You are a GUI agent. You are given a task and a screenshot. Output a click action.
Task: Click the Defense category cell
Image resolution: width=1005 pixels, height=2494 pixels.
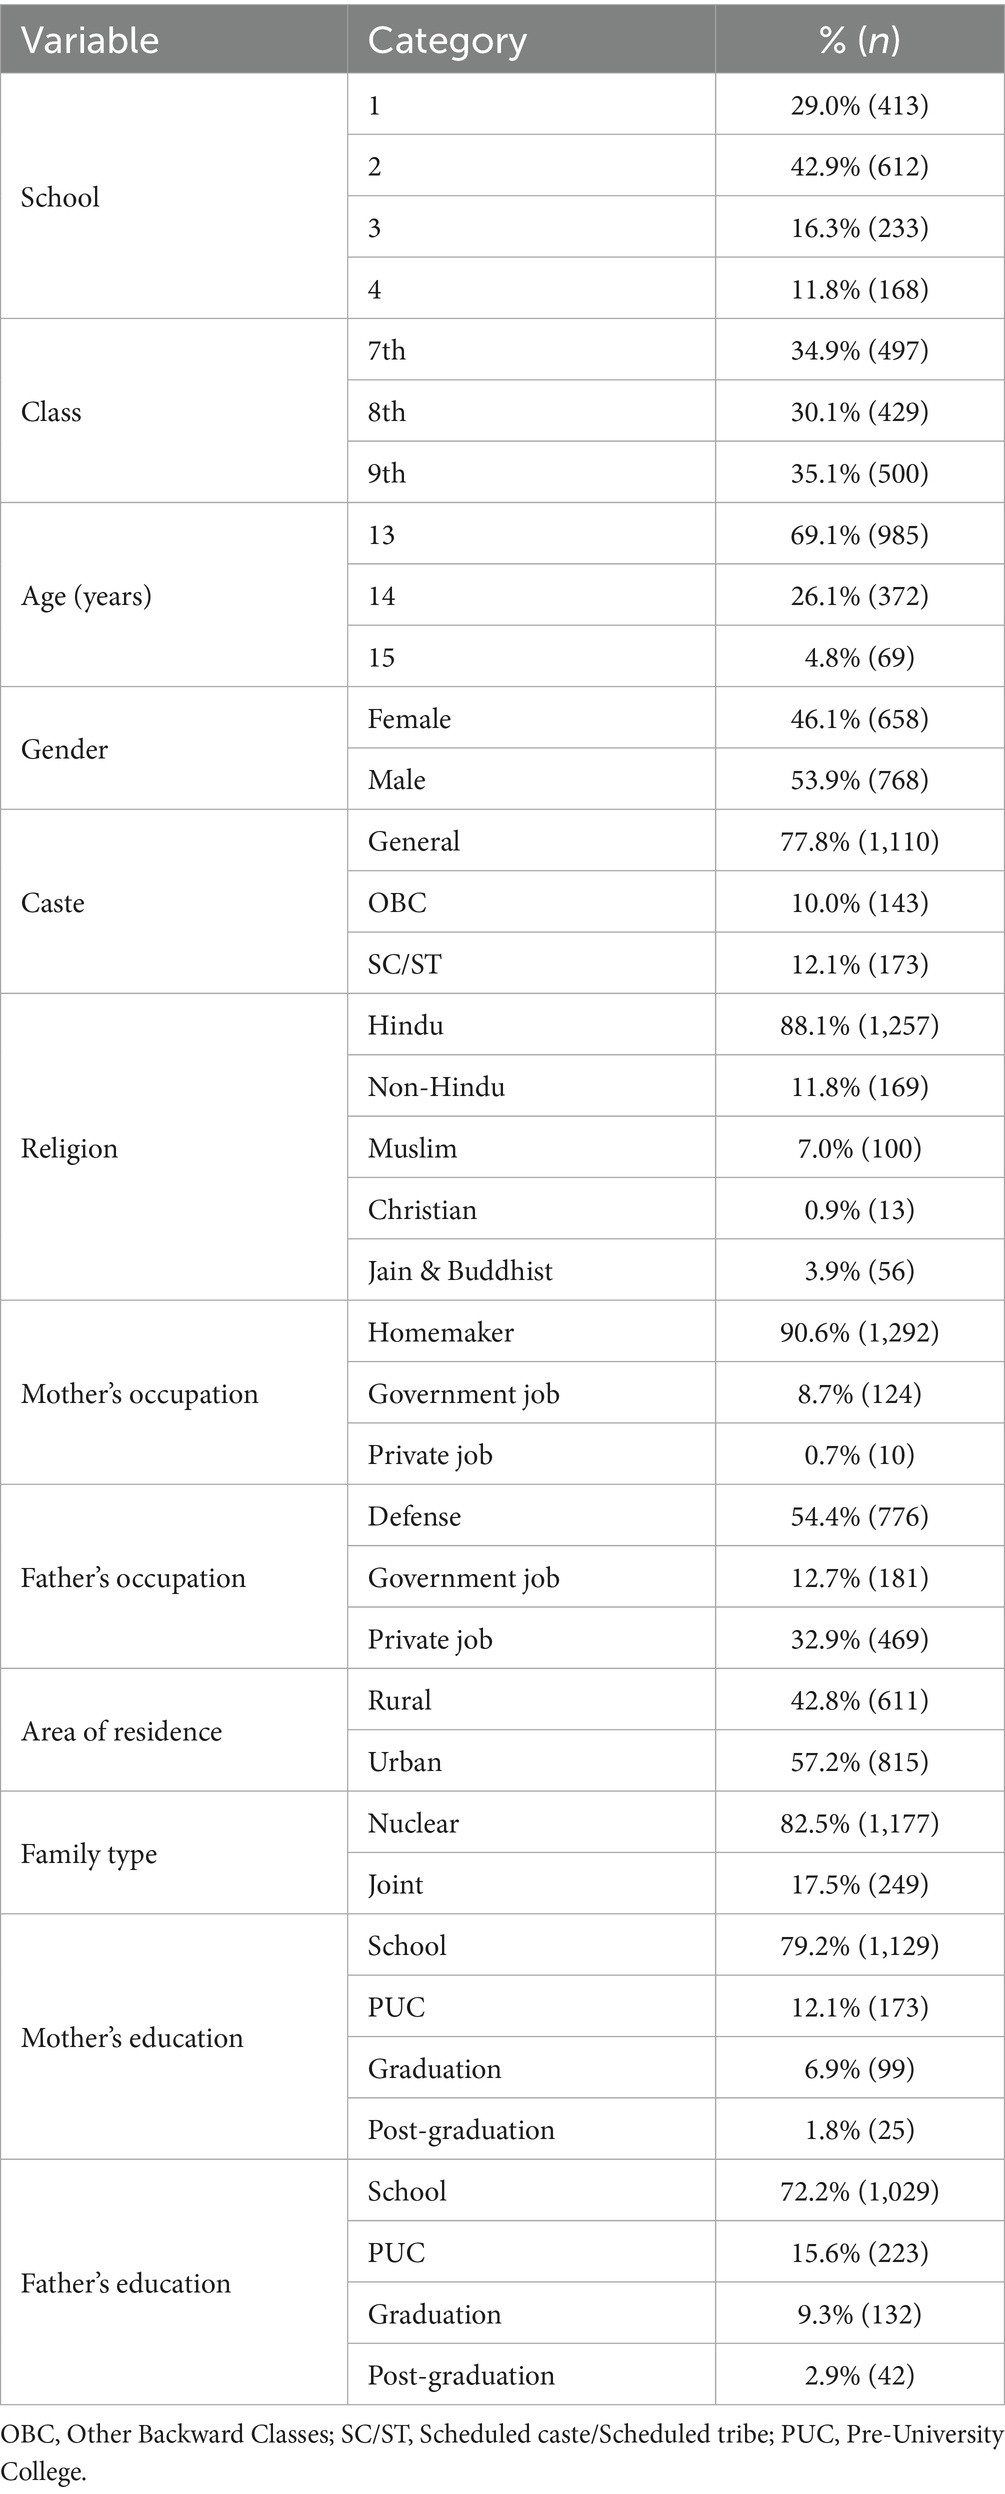tap(414, 1516)
